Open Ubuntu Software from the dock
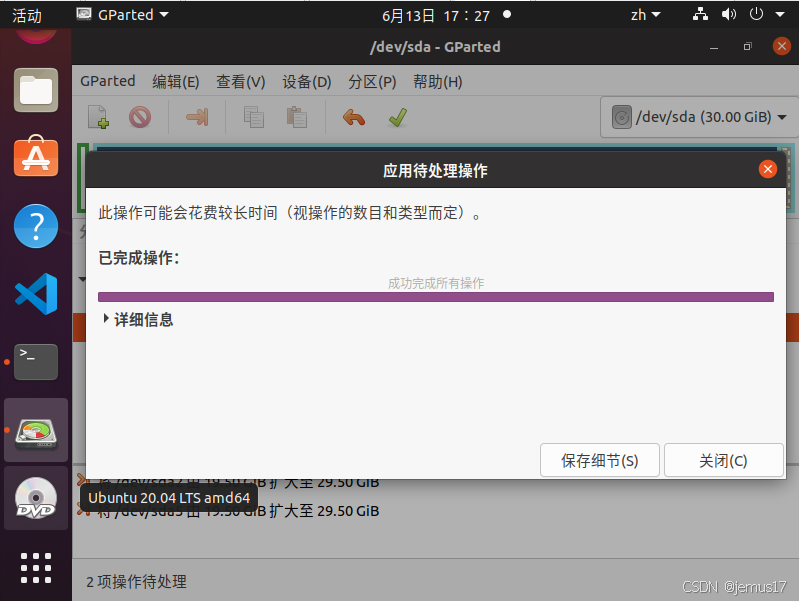This screenshot has width=799, height=601. [36, 156]
